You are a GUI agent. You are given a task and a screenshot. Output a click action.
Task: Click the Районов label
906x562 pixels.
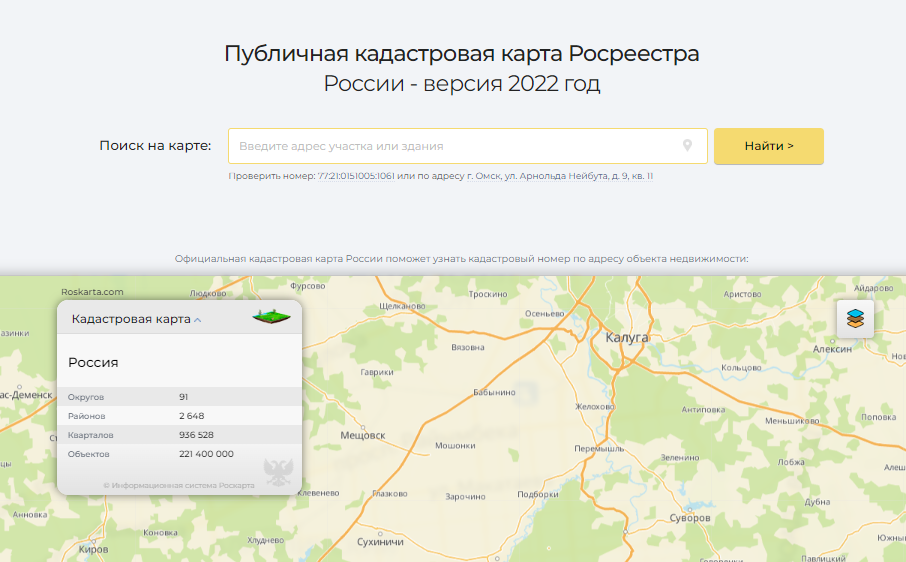87,416
